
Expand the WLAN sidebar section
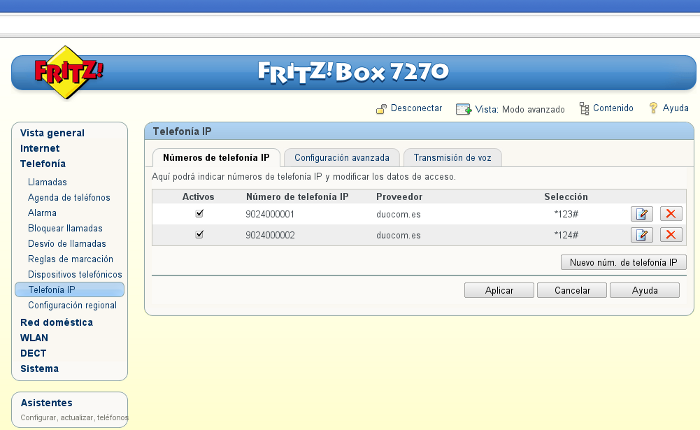pyautogui.click(x=34, y=338)
